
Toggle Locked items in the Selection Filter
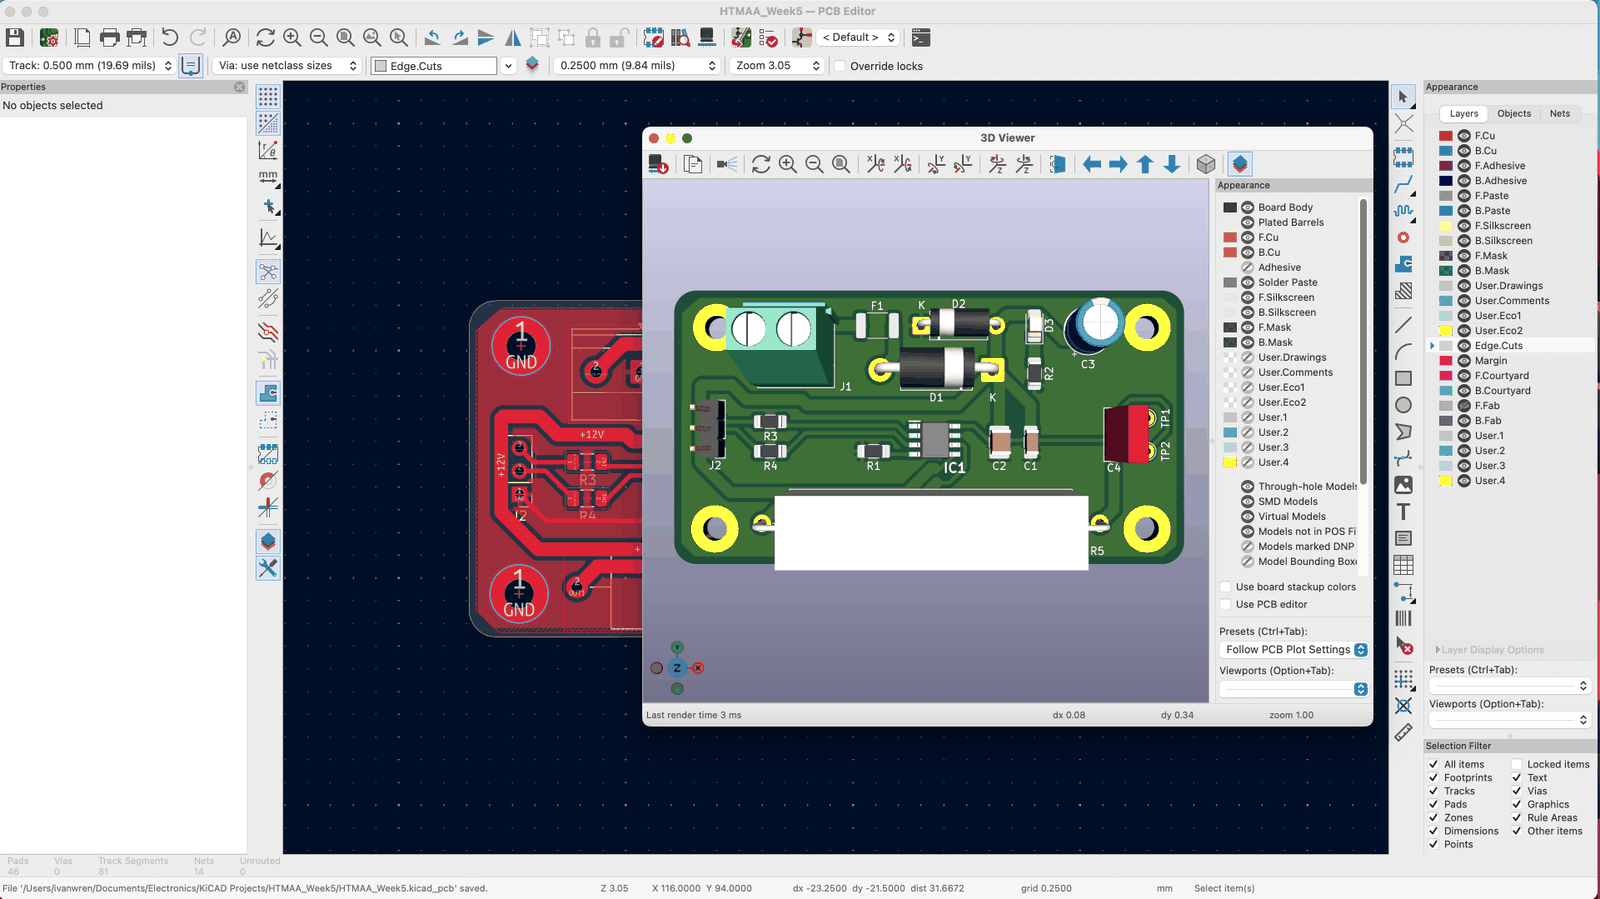tap(1517, 764)
